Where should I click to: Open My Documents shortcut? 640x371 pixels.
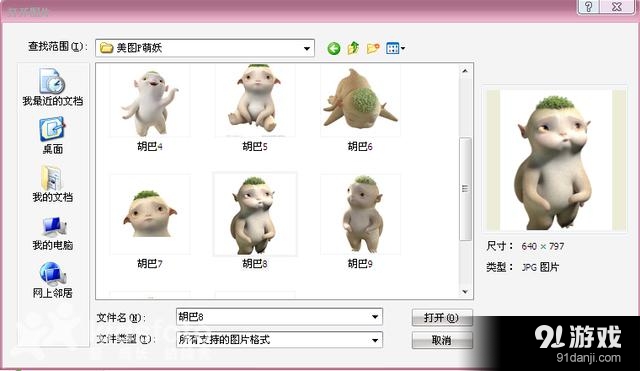click(53, 184)
